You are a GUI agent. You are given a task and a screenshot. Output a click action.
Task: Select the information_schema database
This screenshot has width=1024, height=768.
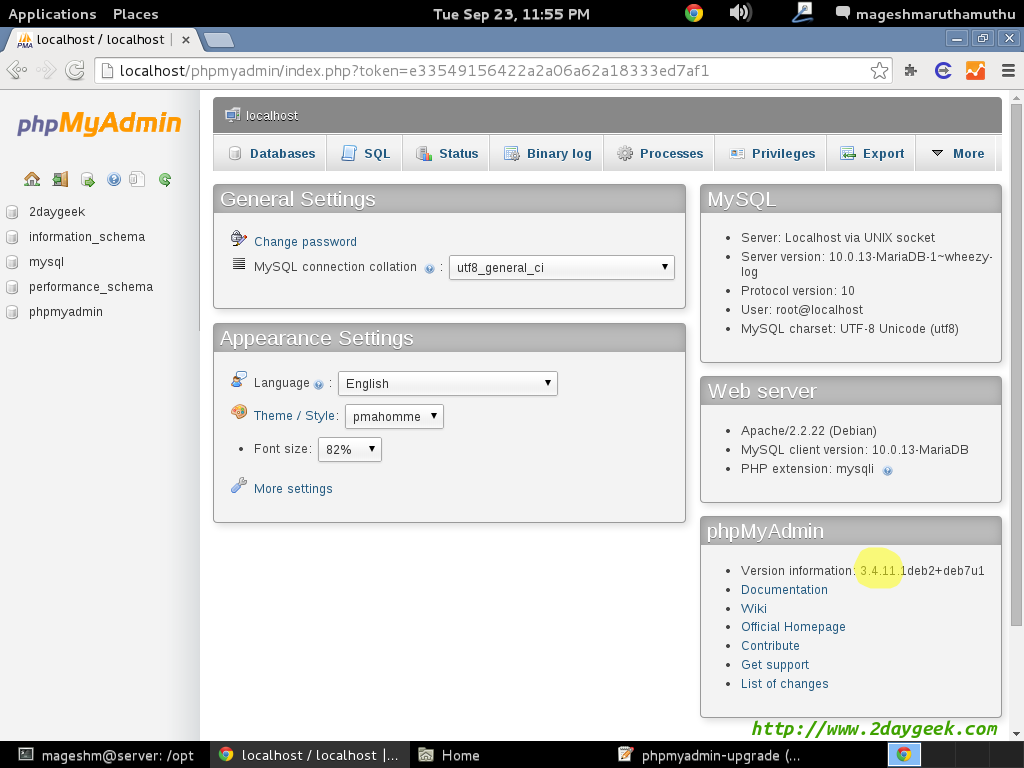(x=87, y=237)
